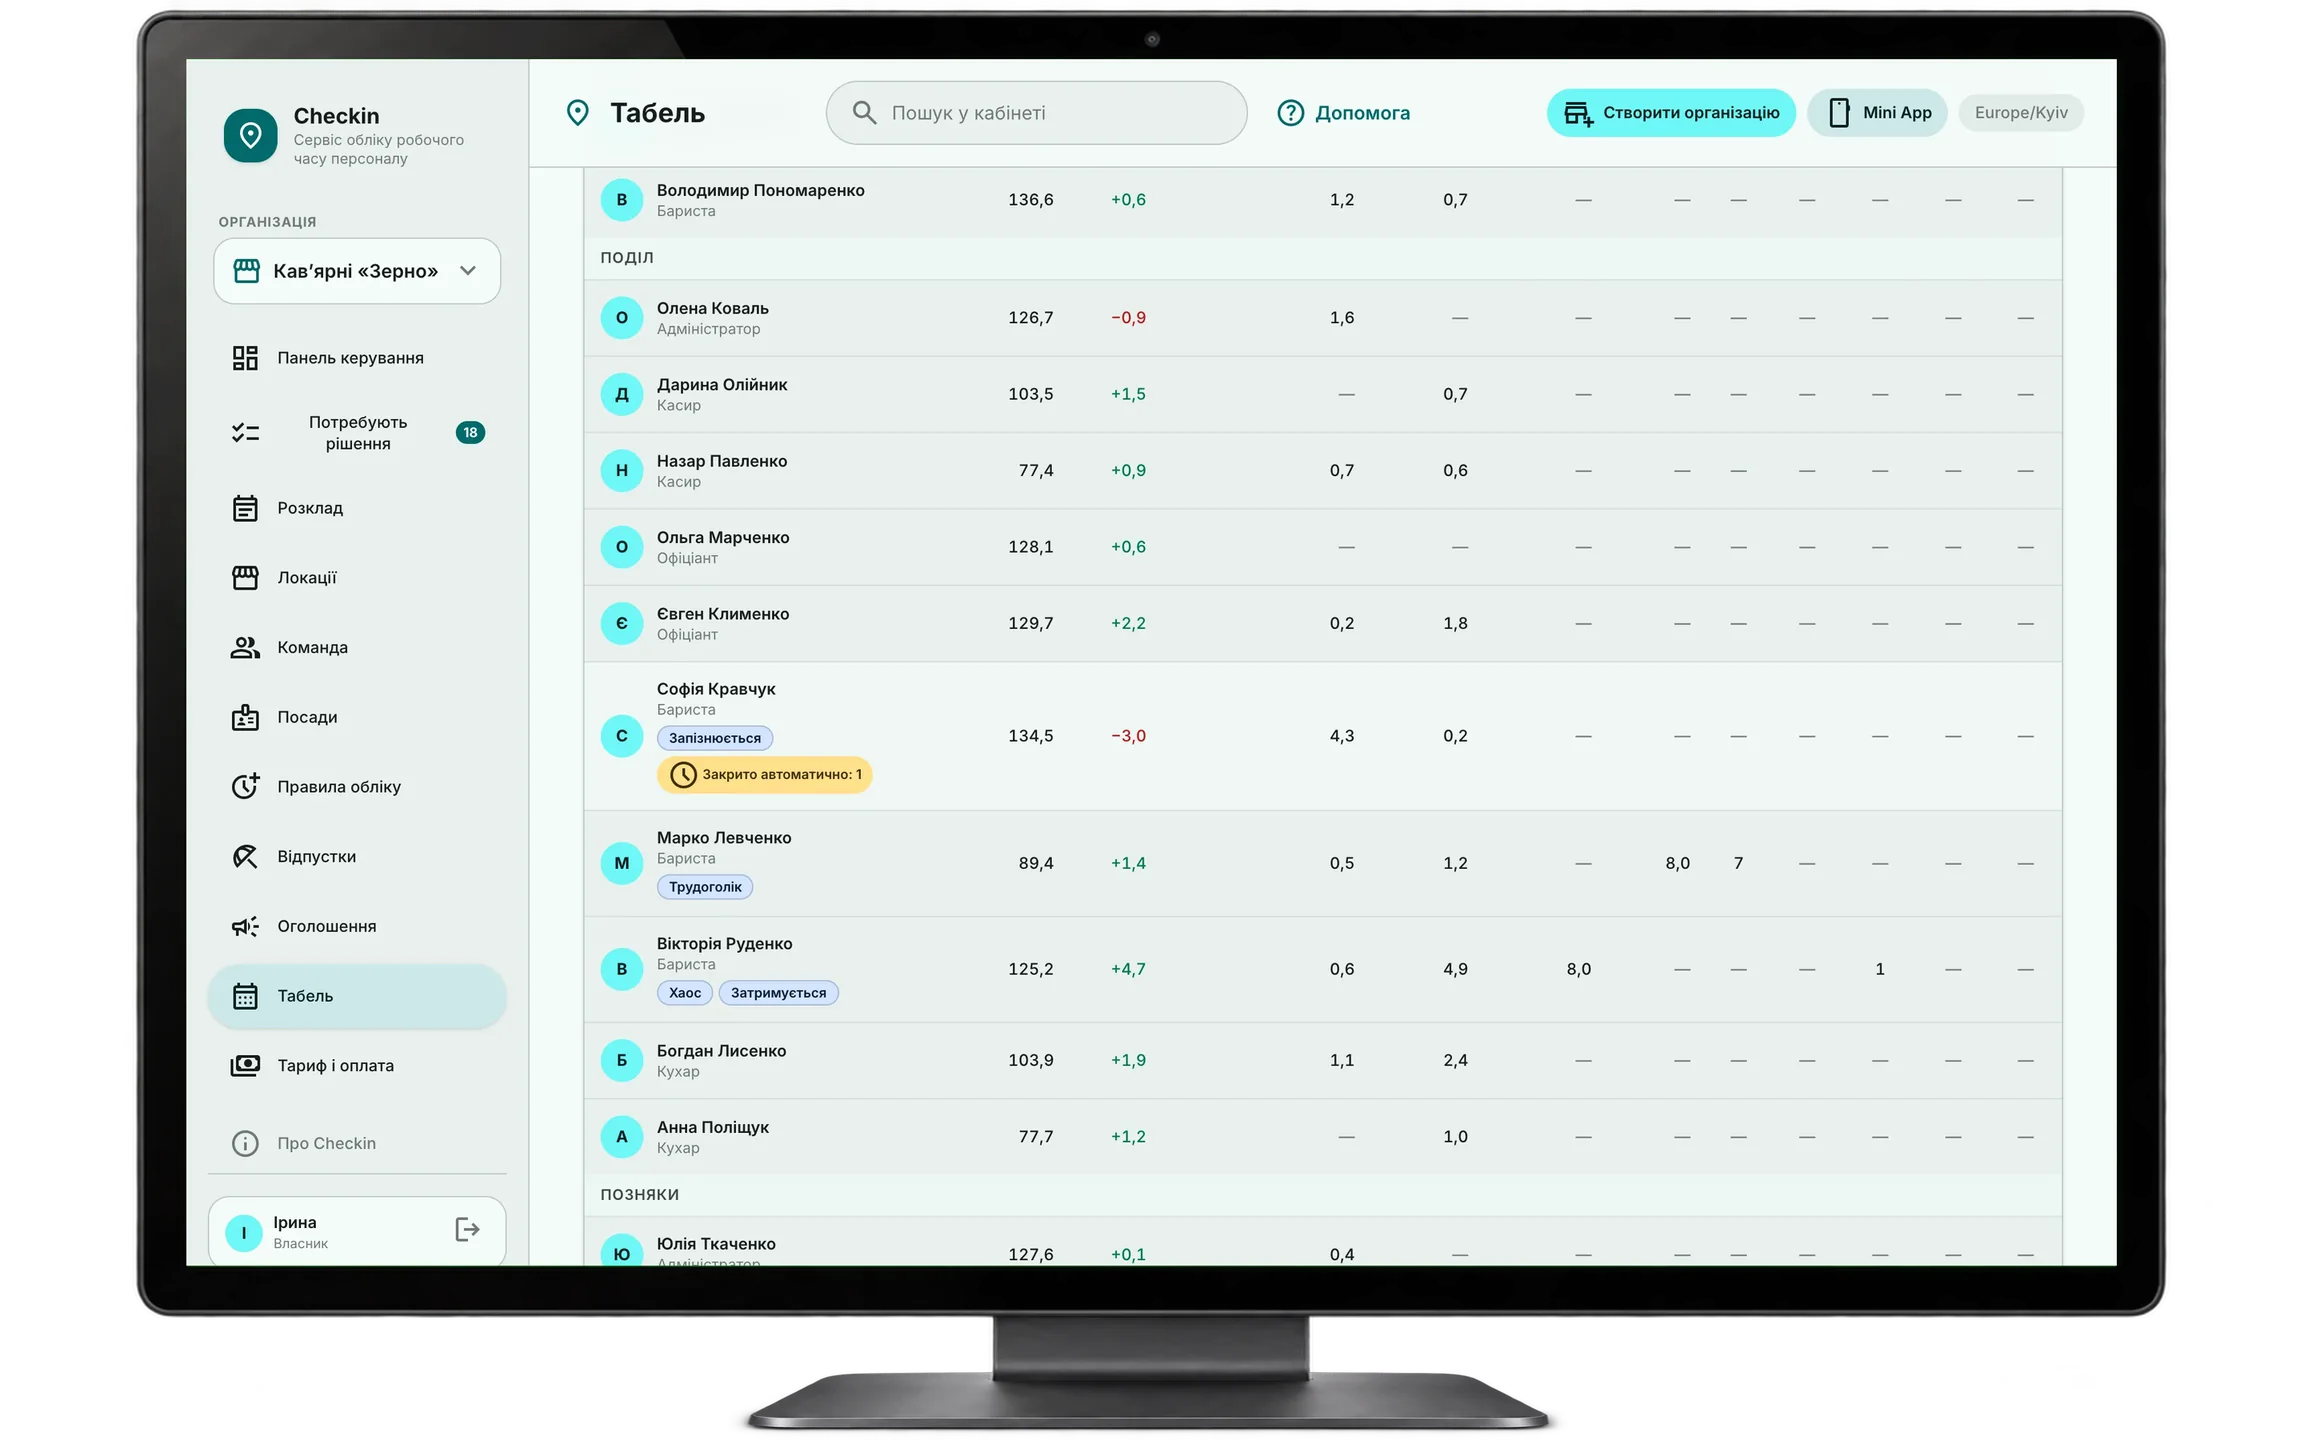The height and width of the screenshot is (1440, 2304).
Task: Click the Checkin logo pin icon
Action: [250, 135]
